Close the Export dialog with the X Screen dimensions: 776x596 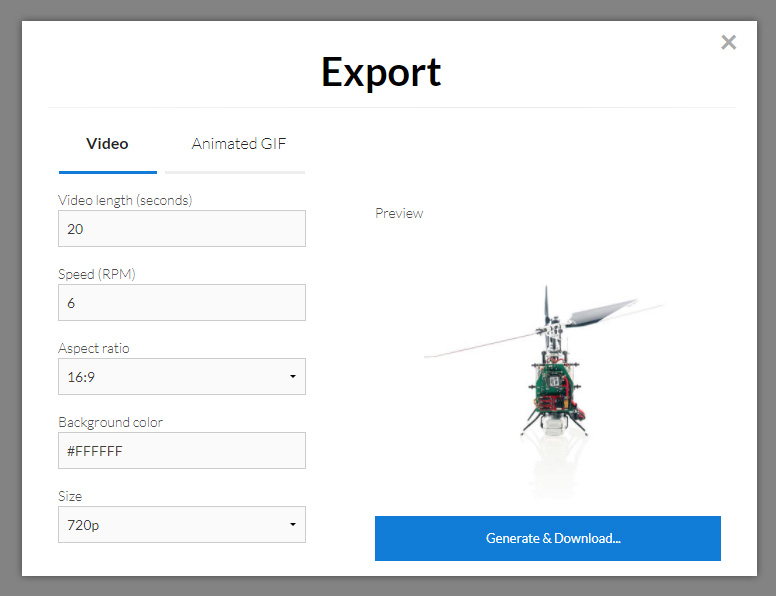tap(728, 42)
